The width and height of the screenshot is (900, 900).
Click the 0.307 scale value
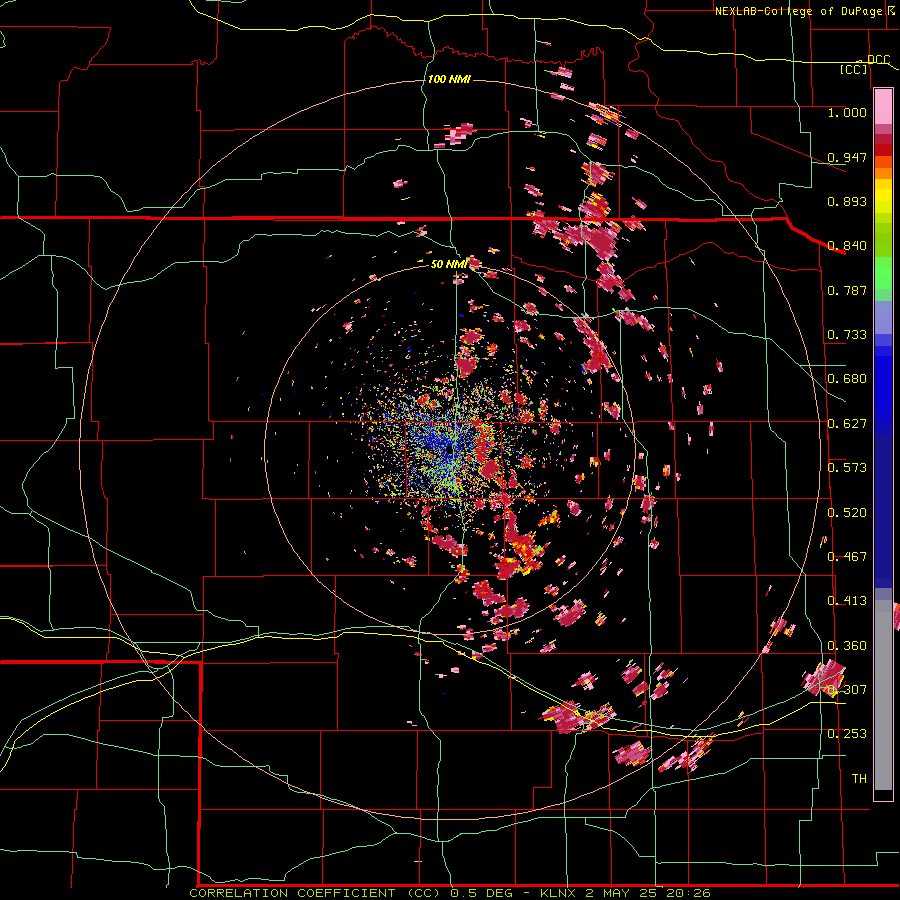click(x=847, y=690)
